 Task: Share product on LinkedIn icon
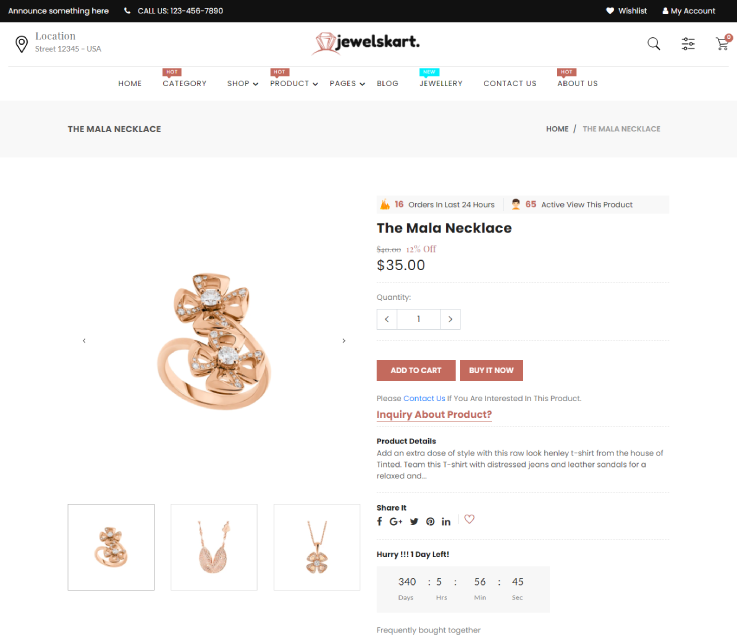click(446, 521)
